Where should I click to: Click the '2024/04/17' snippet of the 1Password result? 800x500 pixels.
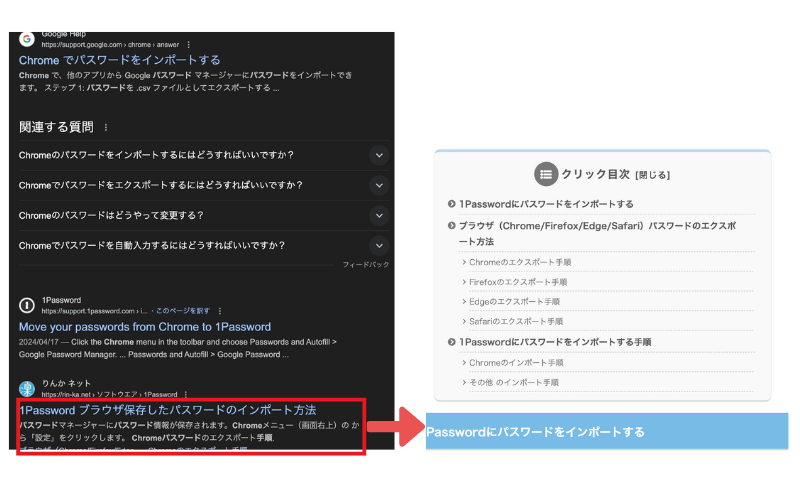click(x=39, y=342)
